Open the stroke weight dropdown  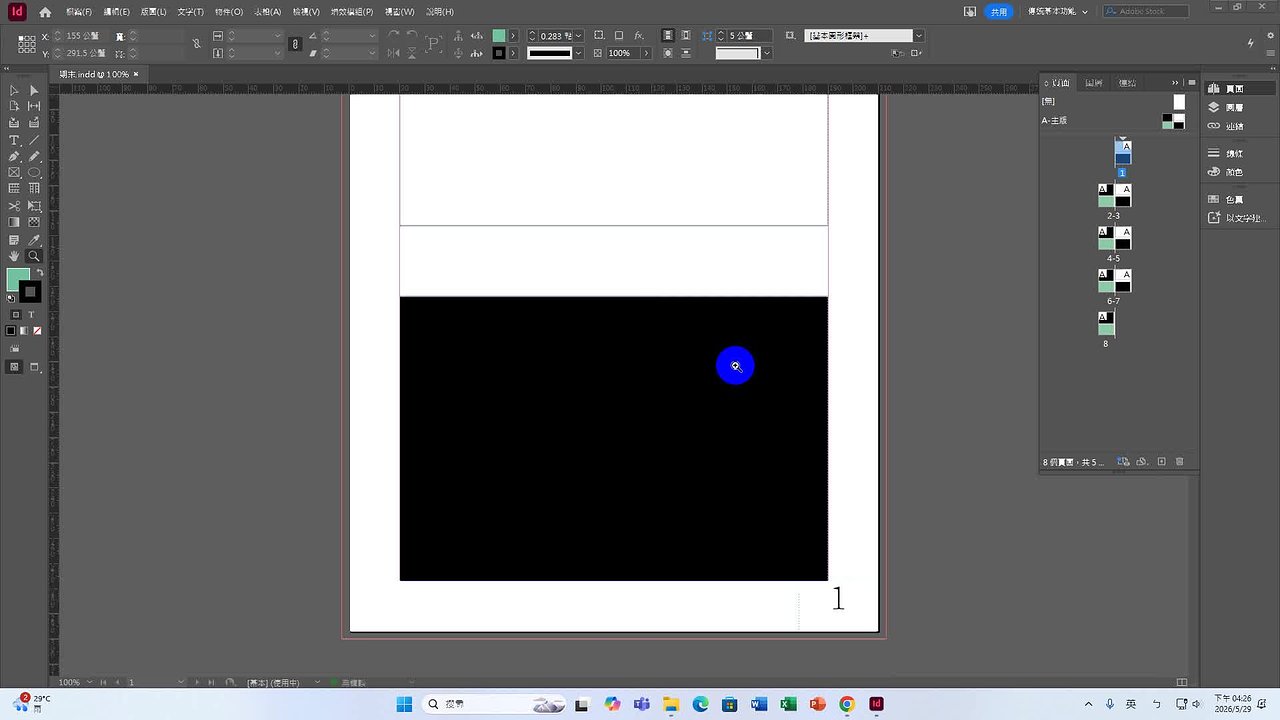(579, 36)
